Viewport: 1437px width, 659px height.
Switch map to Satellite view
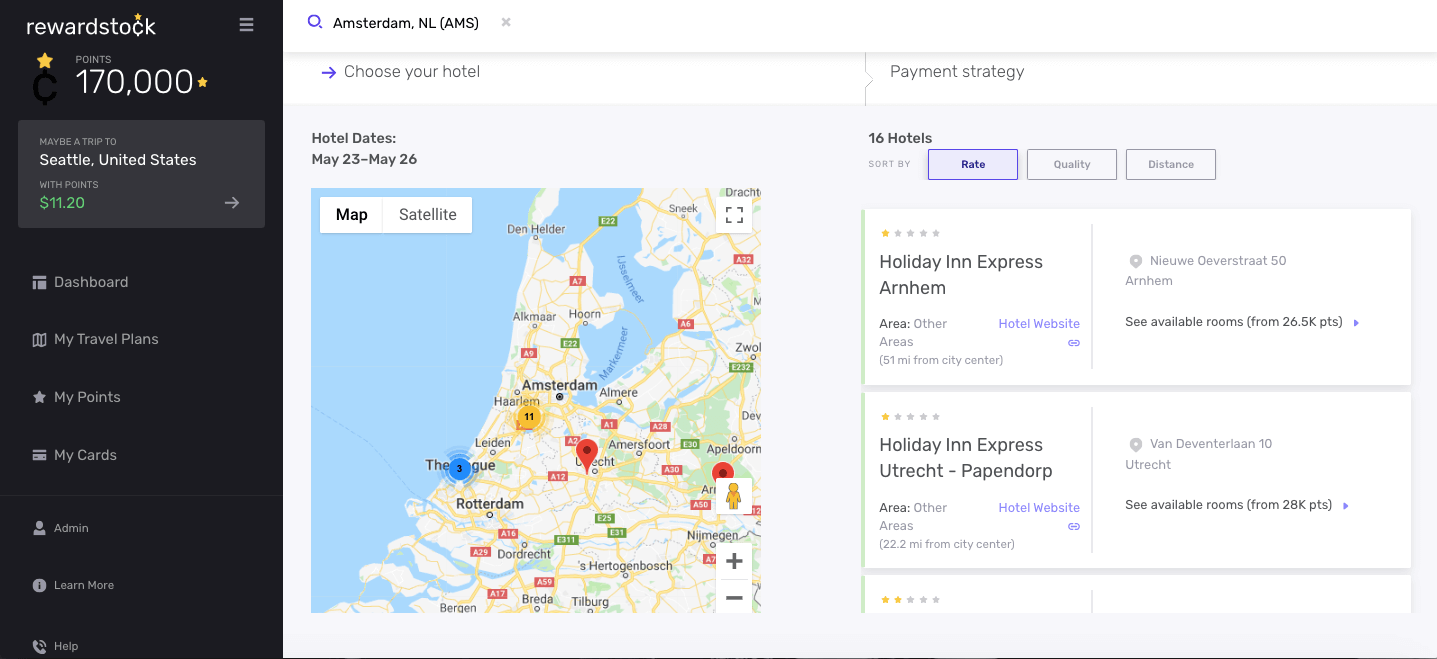point(428,214)
